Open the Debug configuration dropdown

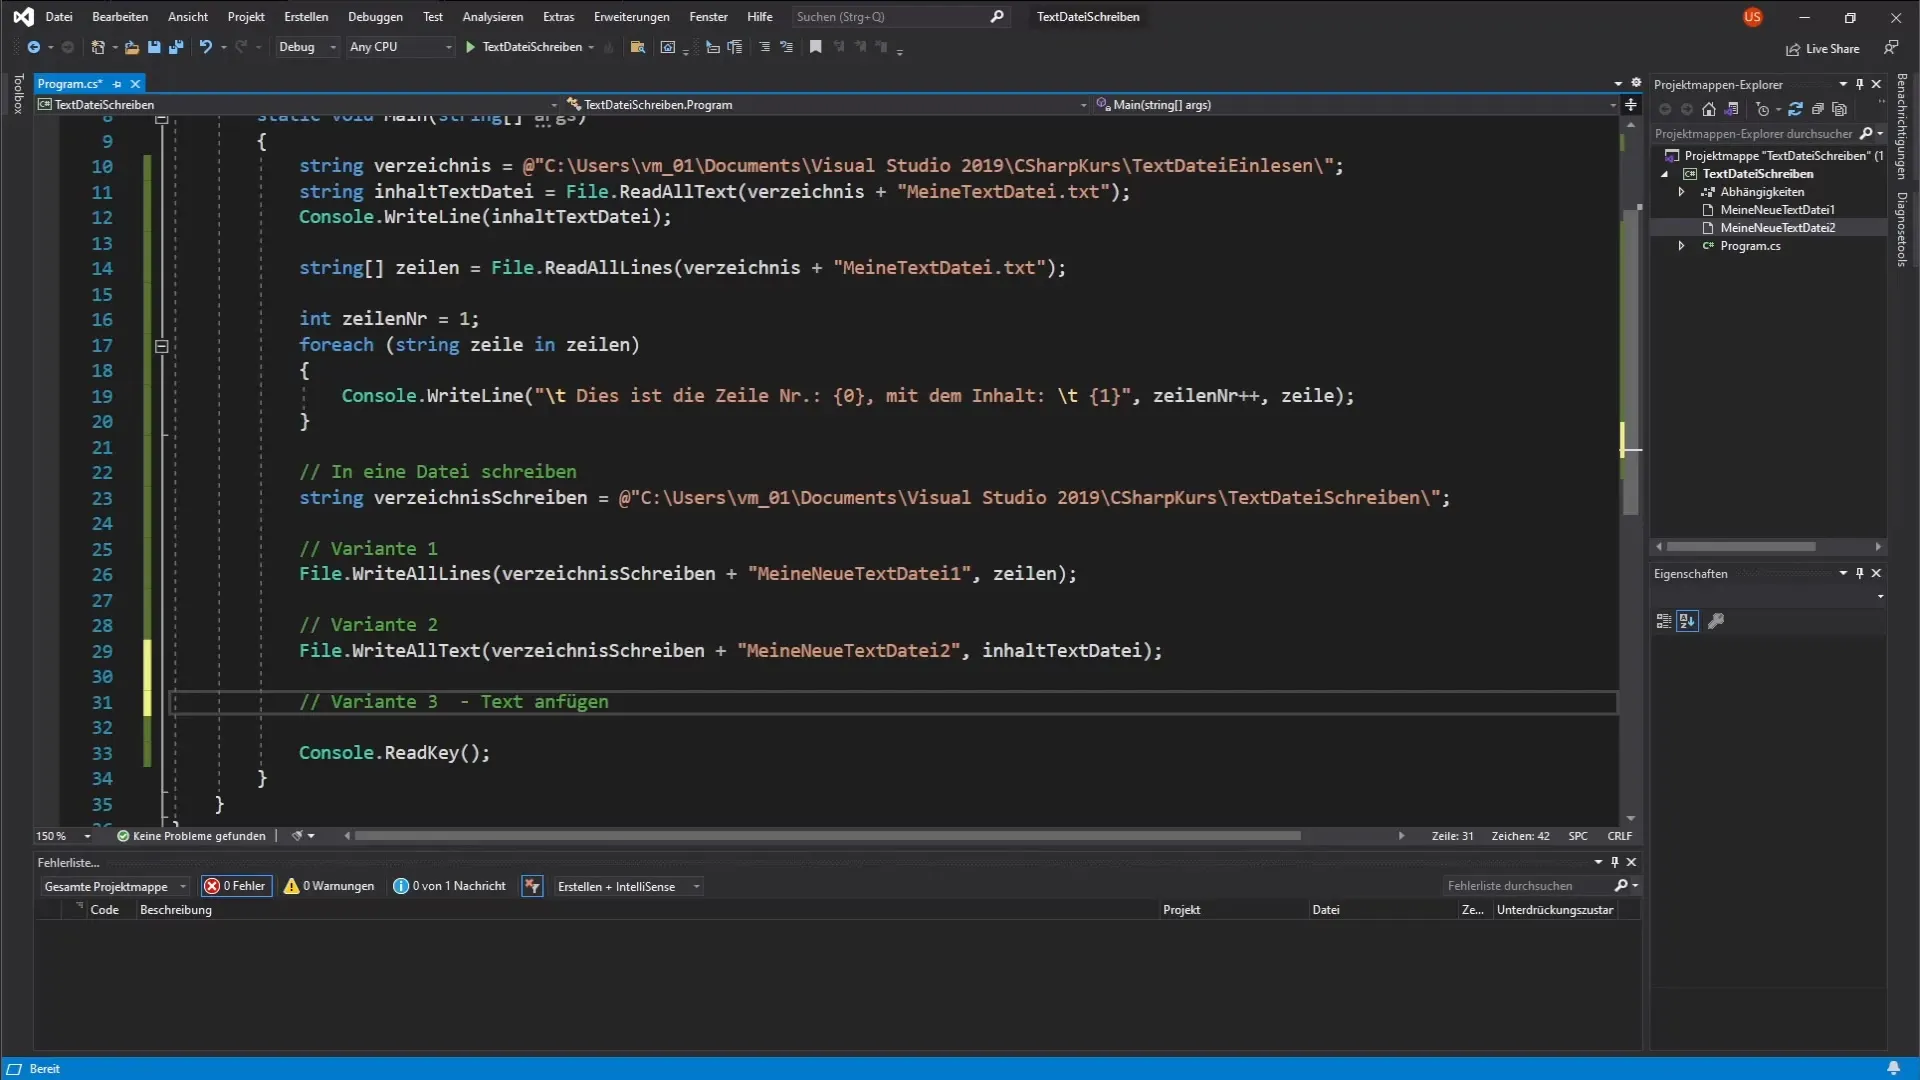click(308, 47)
